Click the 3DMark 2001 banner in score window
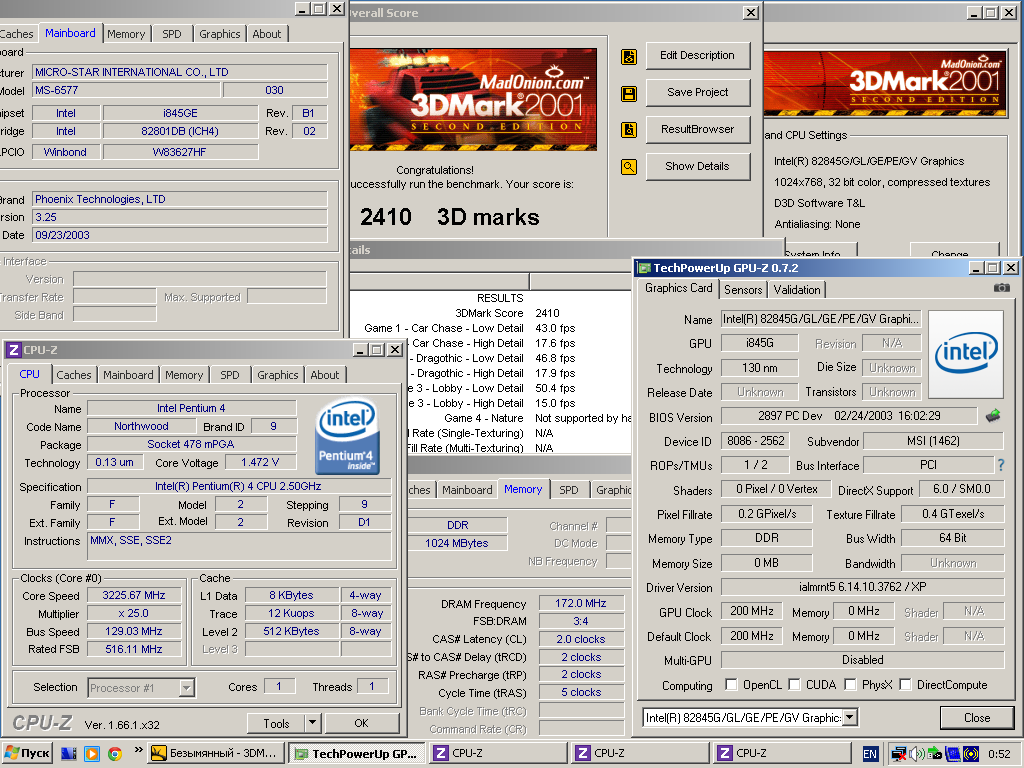Viewport: 1024px width, 768px height. point(473,99)
